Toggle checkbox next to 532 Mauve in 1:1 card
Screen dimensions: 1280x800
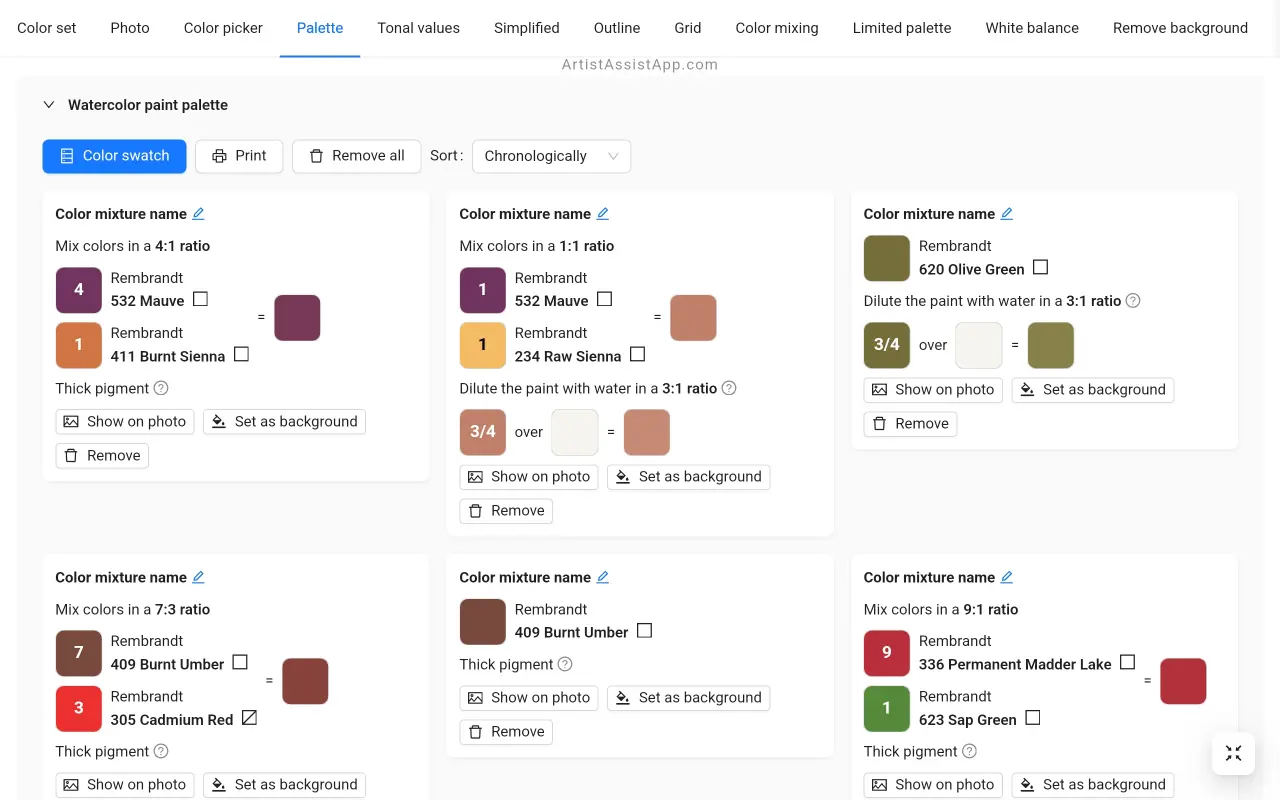tap(604, 299)
